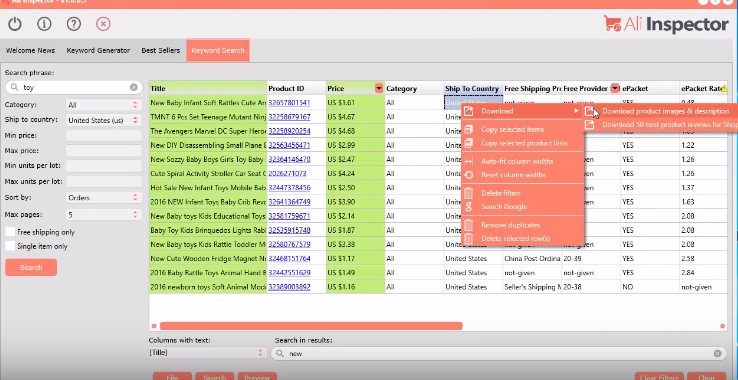The height and width of the screenshot is (380, 738).
Task: Click the Remove duplicates trash icon
Action: coord(468,225)
